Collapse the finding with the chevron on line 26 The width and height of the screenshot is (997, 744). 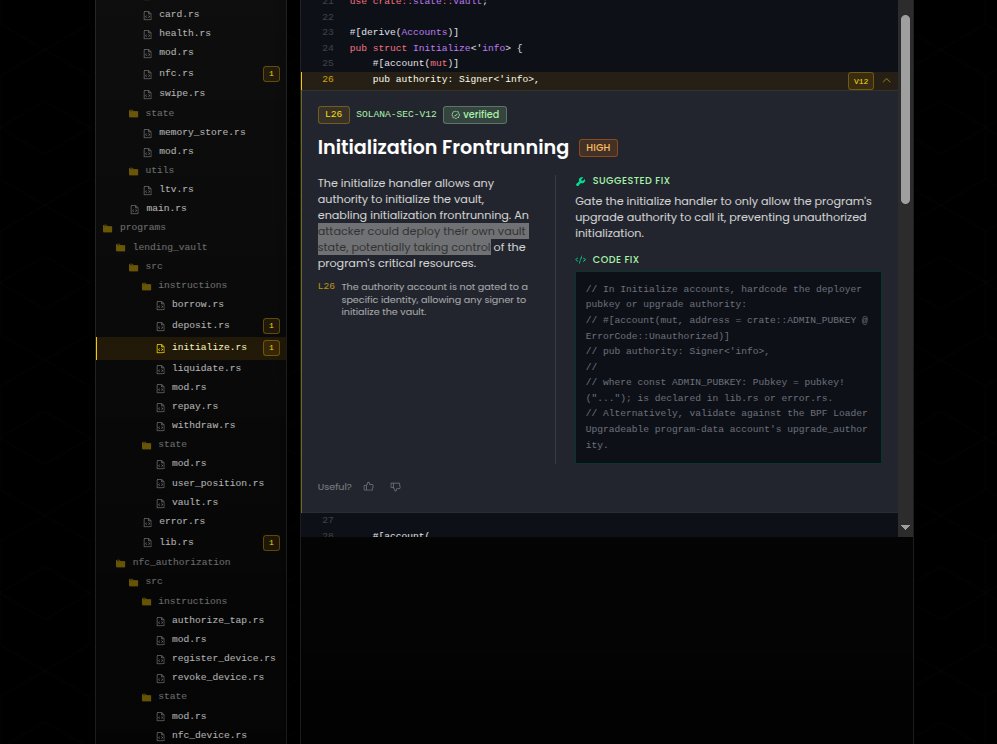pyautogui.click(x=886, y=81)
